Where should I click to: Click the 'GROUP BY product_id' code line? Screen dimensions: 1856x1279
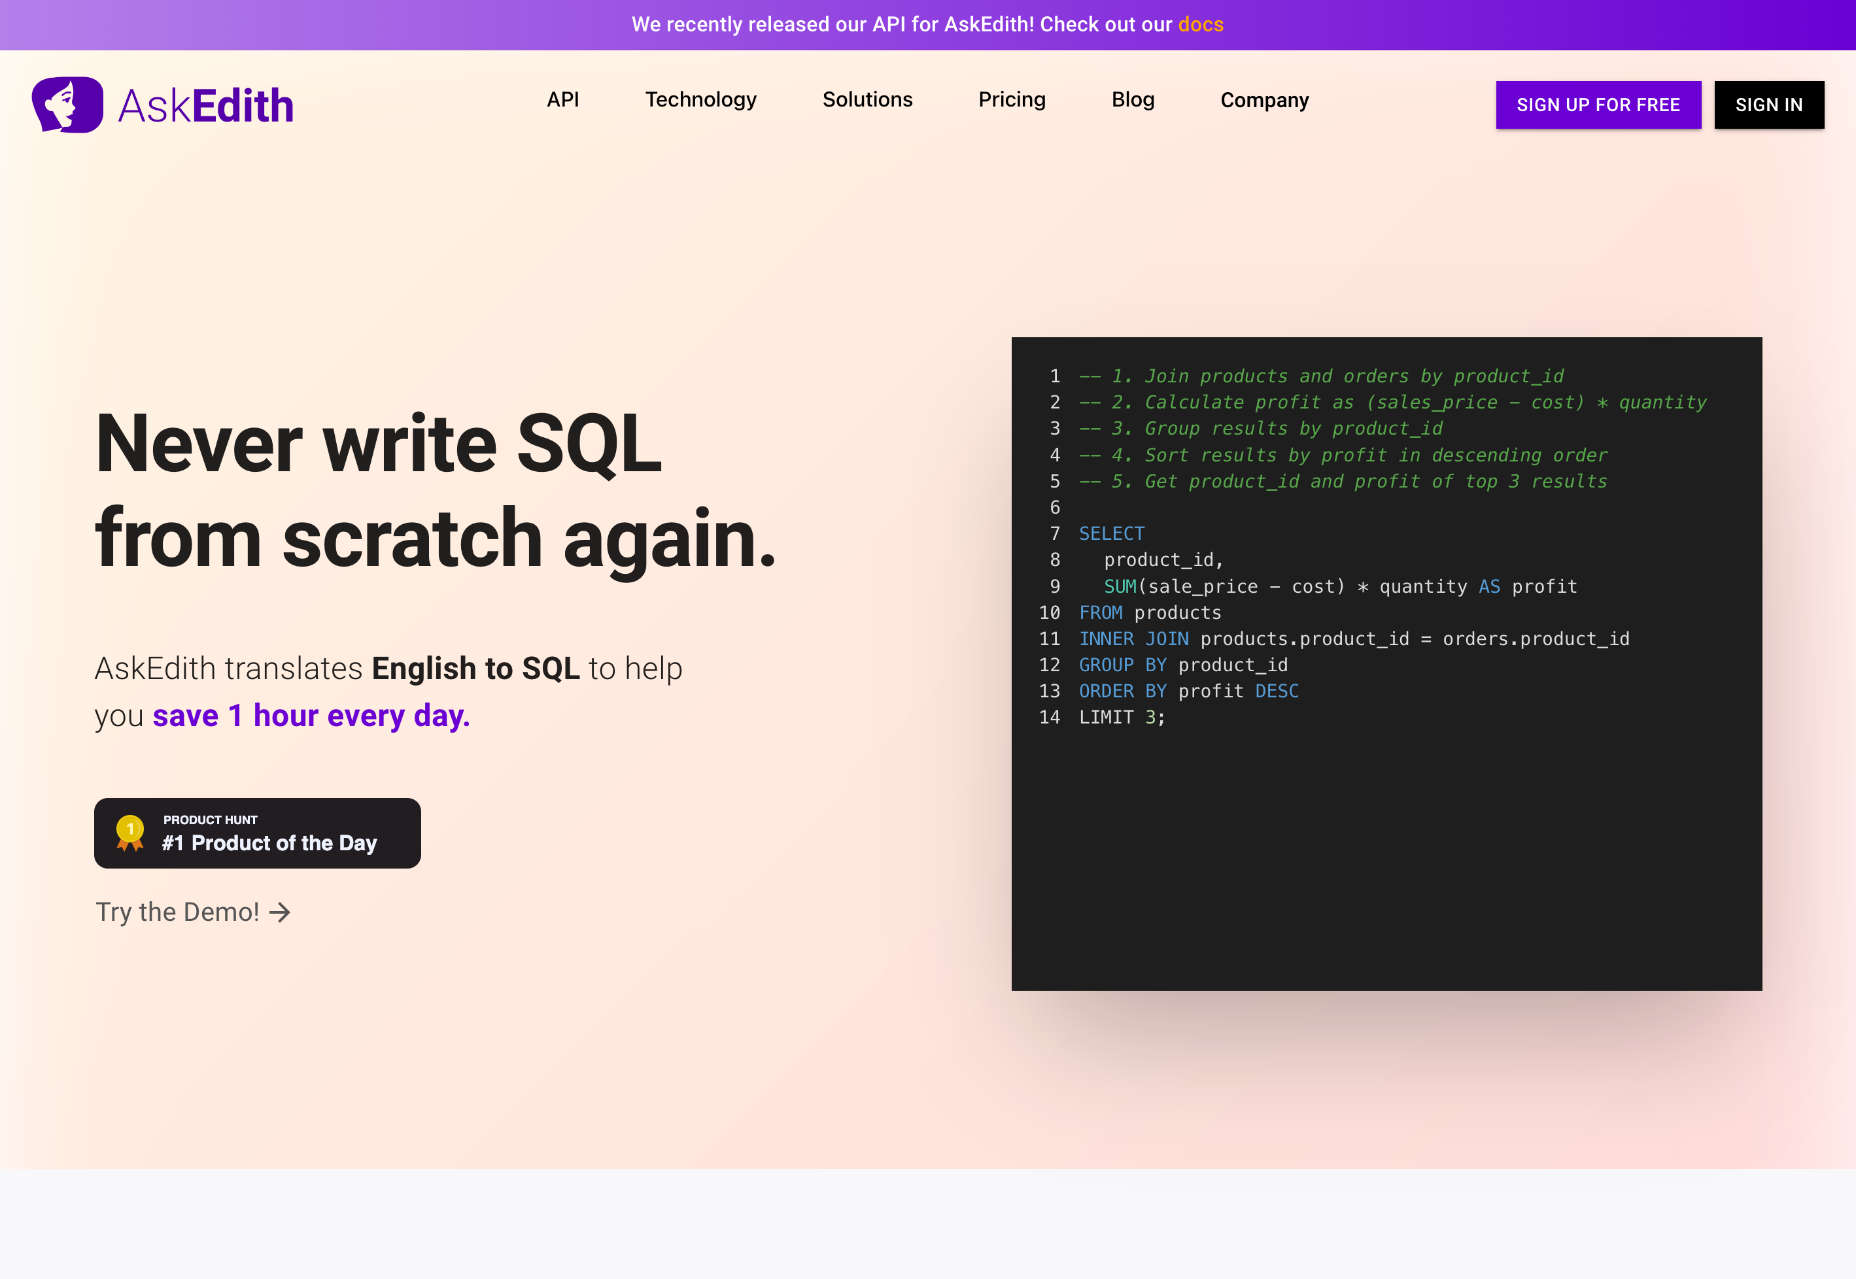[1183, 665]
